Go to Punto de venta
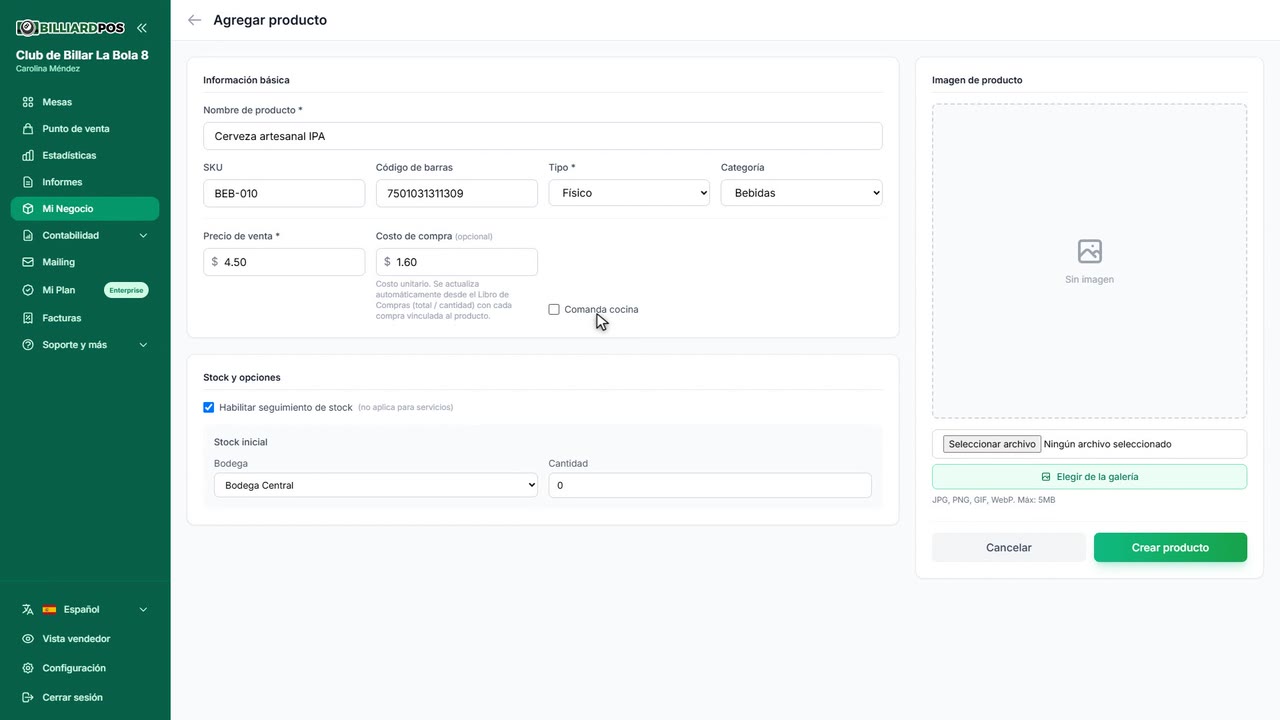Image resolution: width=1280 pixels, height=720 pixels. 85,129
